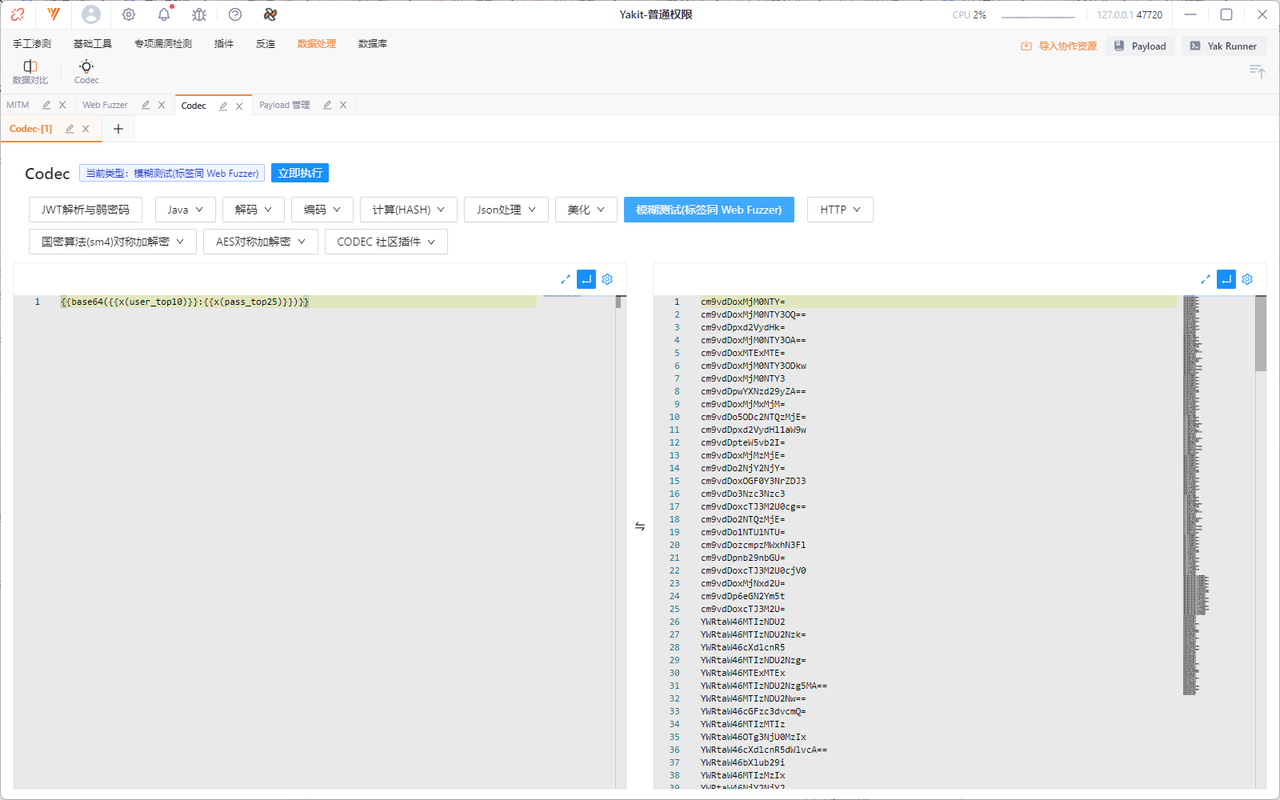Rename the MITM tab with pencil icon

coord(47,105)
